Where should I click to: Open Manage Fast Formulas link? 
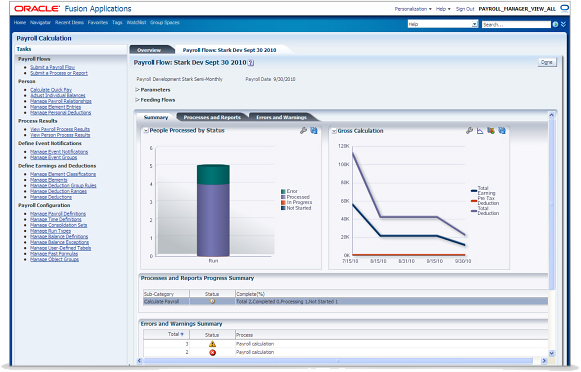54,254
